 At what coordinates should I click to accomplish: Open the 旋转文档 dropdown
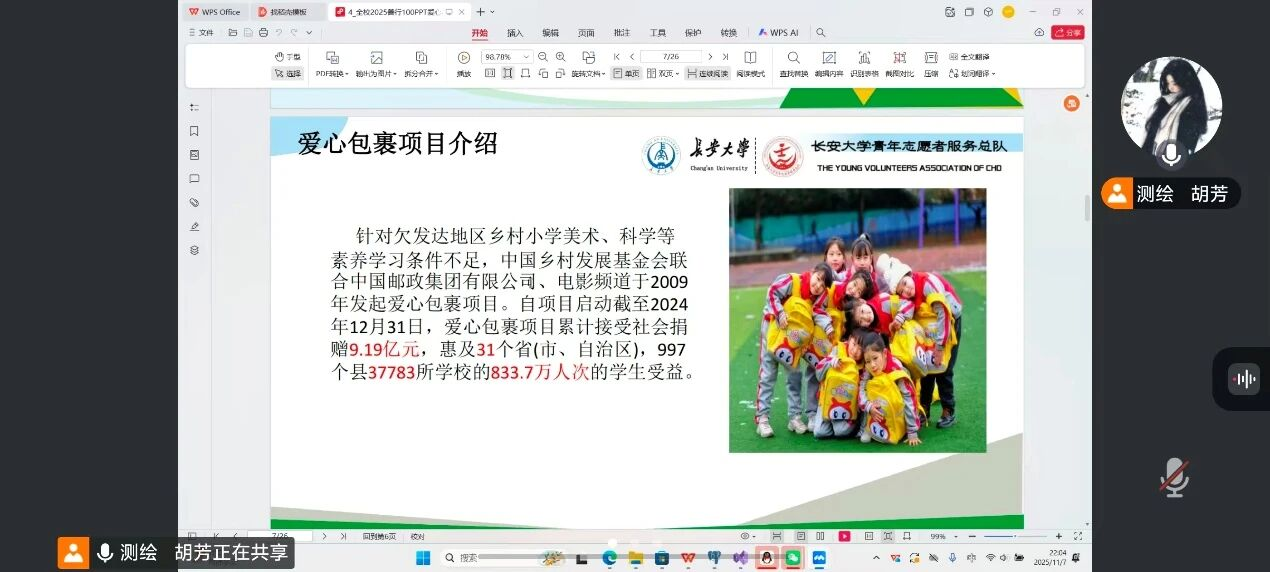(588, 73)
